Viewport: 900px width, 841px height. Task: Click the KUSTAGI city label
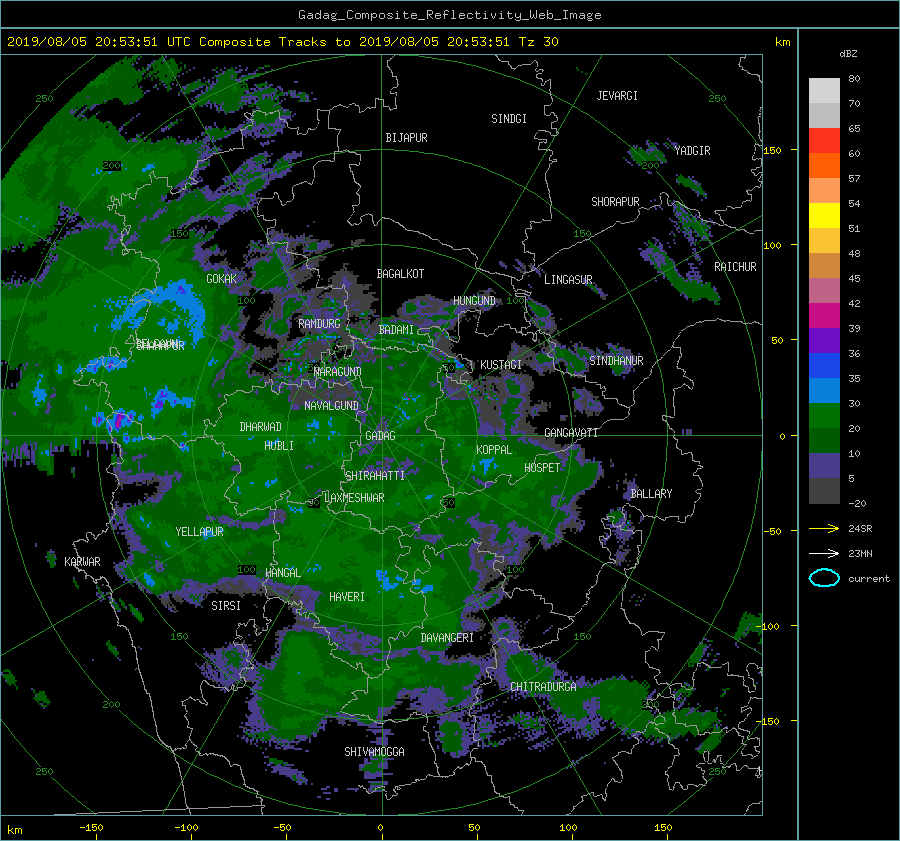pyautogui.click(x=501, y=365)
